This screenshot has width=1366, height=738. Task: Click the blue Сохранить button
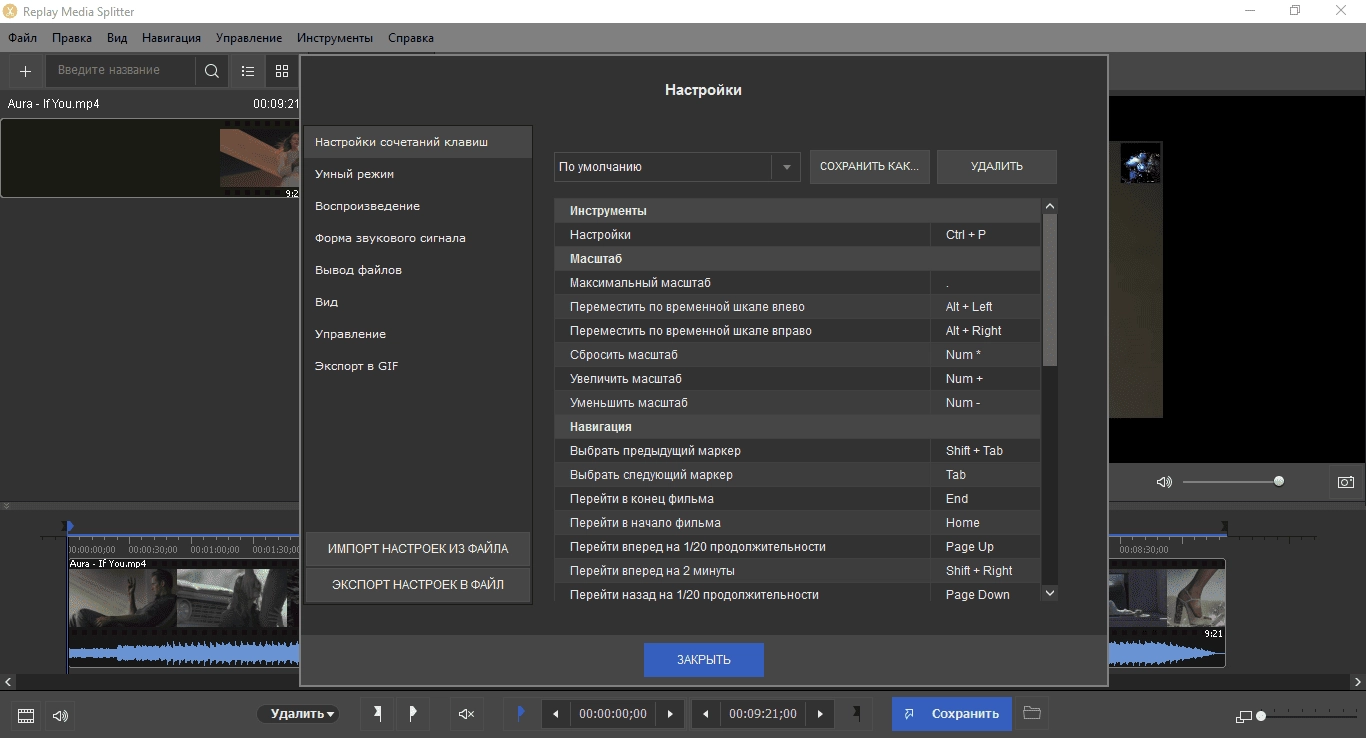(952, 714)
